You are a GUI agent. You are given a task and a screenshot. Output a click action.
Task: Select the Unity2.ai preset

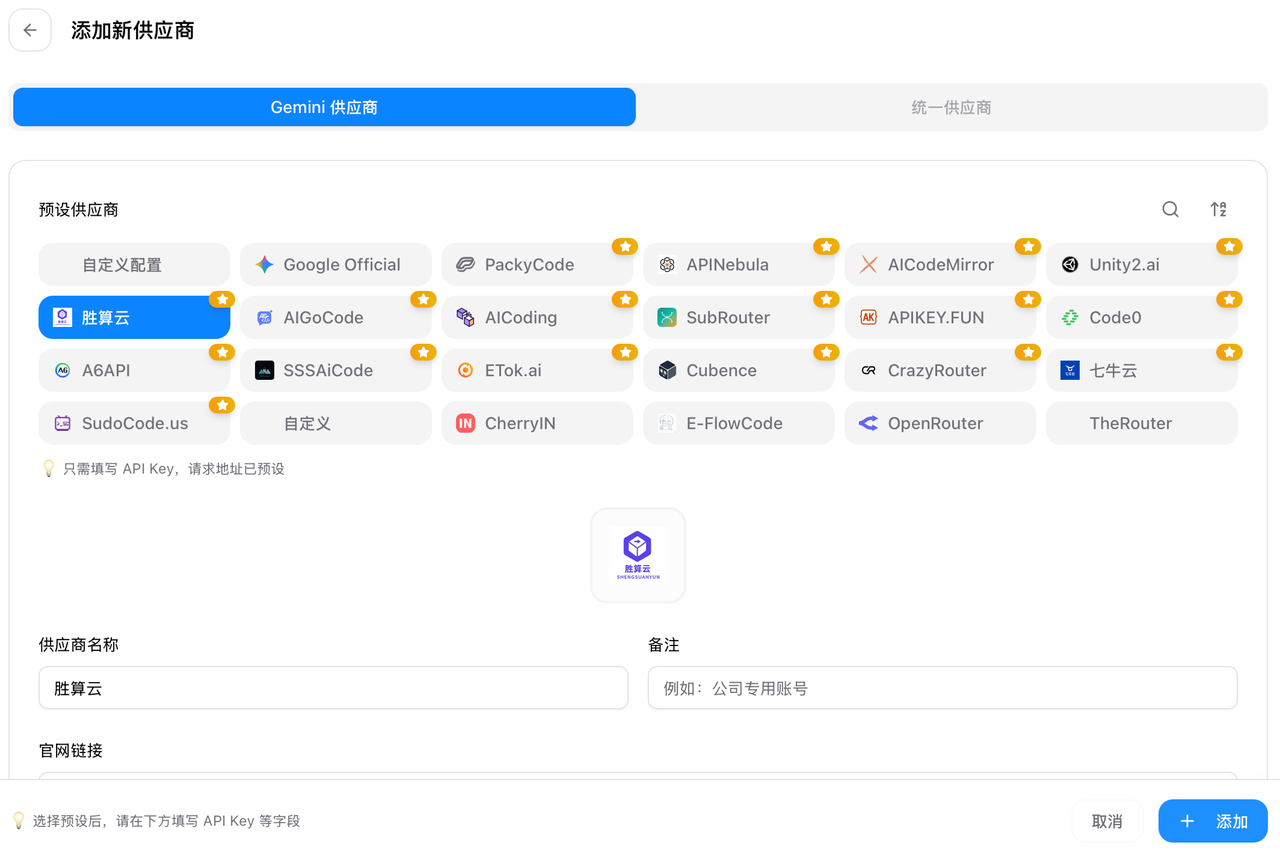pyautogui.click(x=1142, y=265)
